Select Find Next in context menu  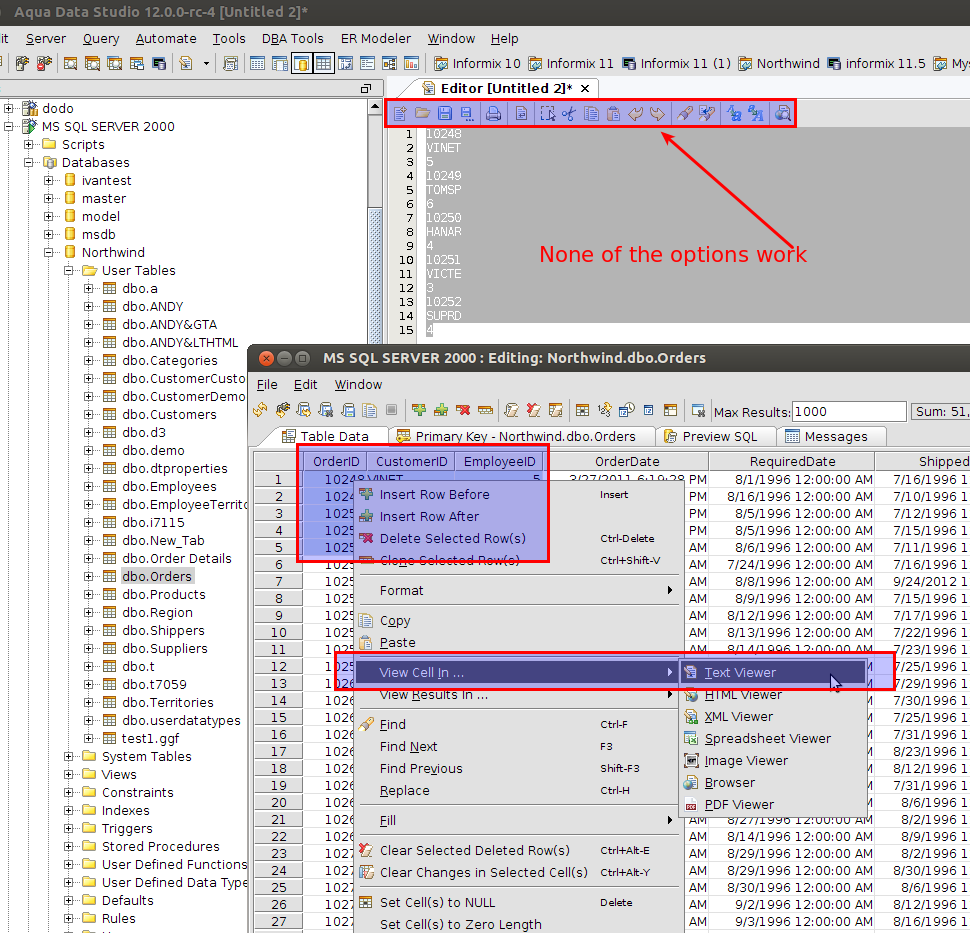coord(517,746)
